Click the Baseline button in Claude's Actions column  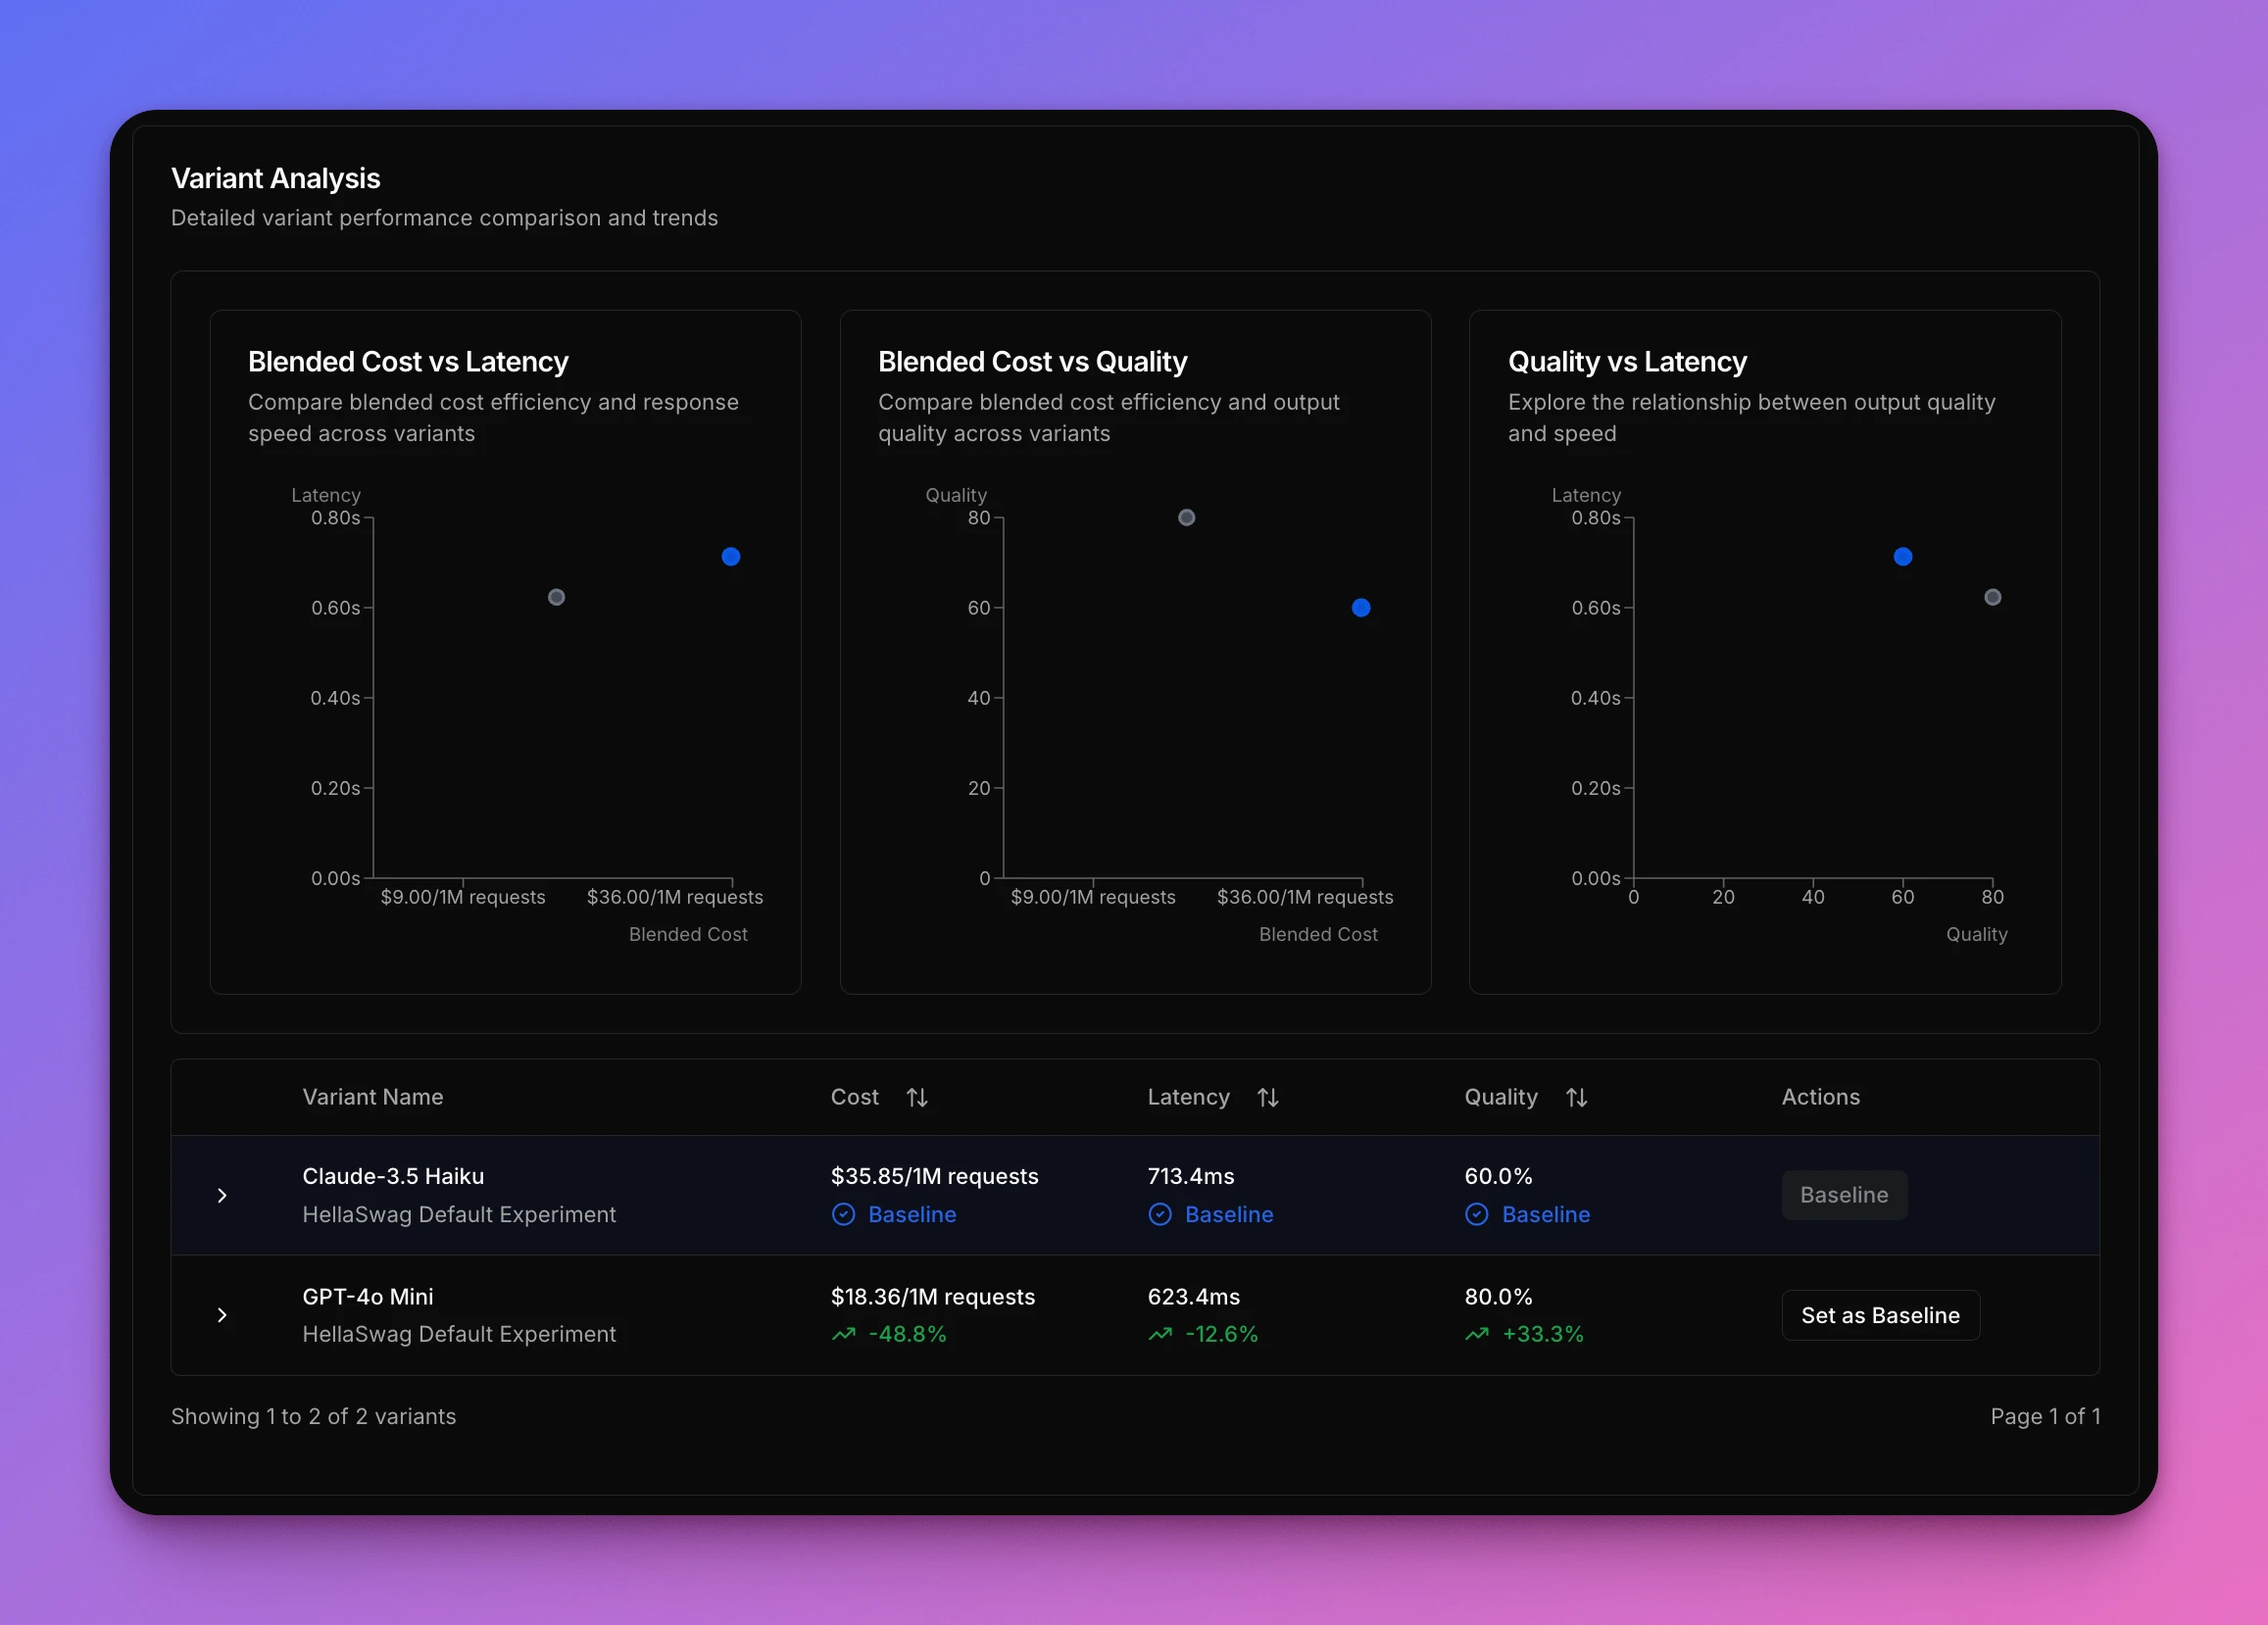click(1844, 1194)
